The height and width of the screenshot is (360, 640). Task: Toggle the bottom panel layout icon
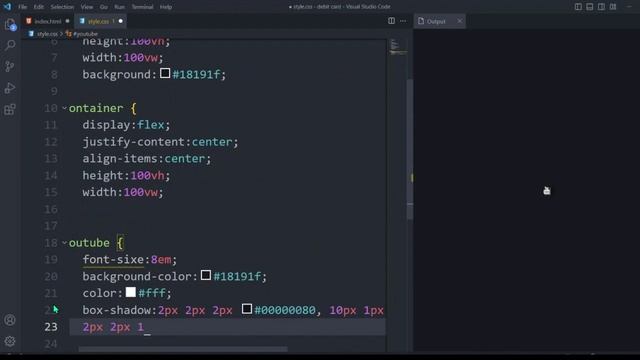point(590,7)
